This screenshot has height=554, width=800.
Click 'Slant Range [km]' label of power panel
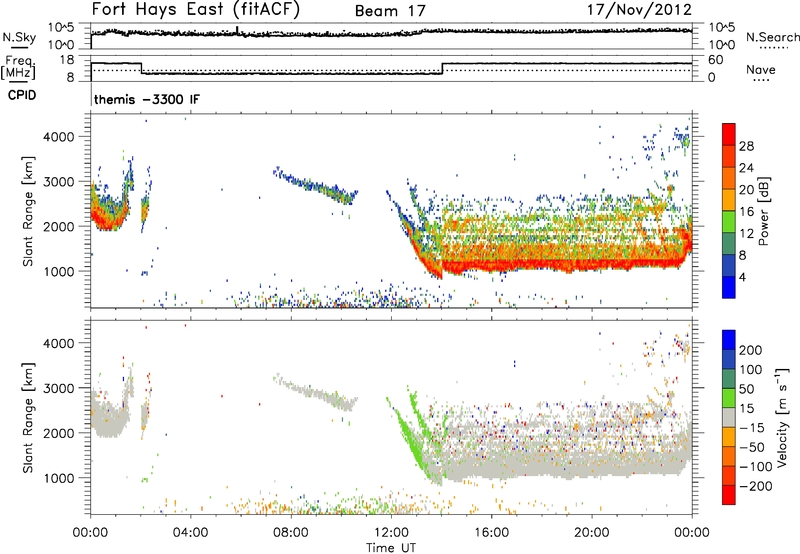point(28,211)
